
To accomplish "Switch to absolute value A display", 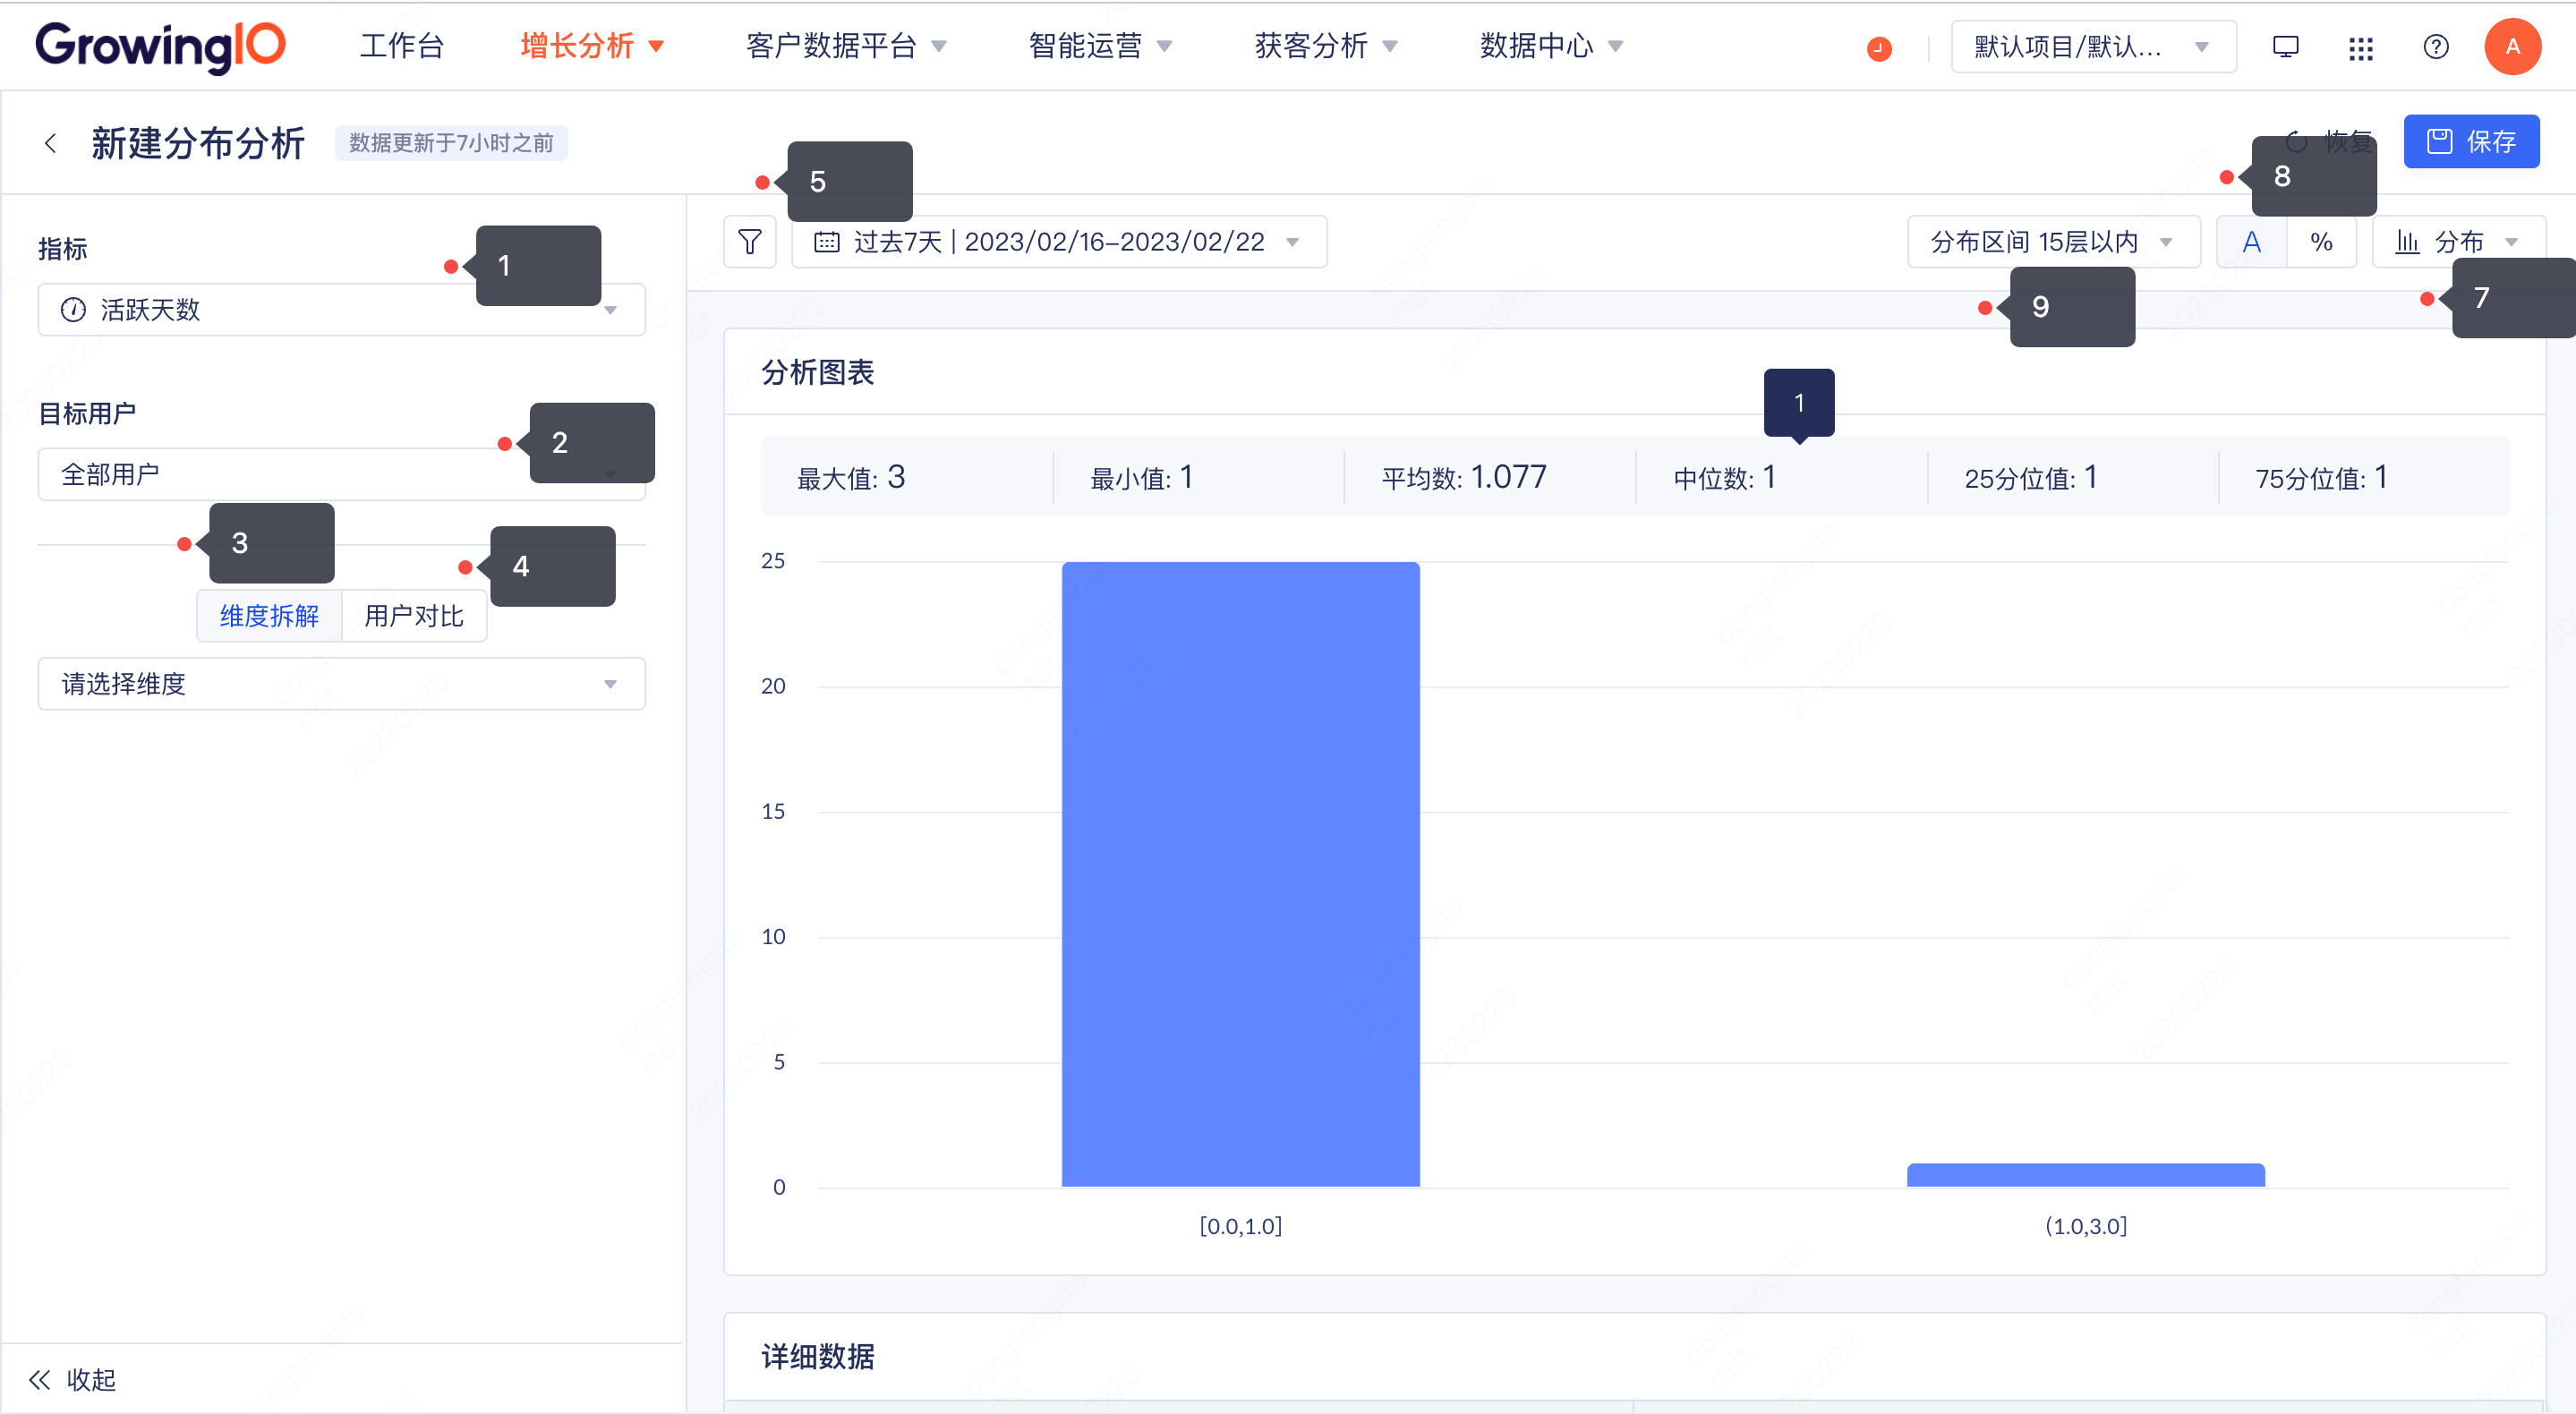I will click(2252, 241).
